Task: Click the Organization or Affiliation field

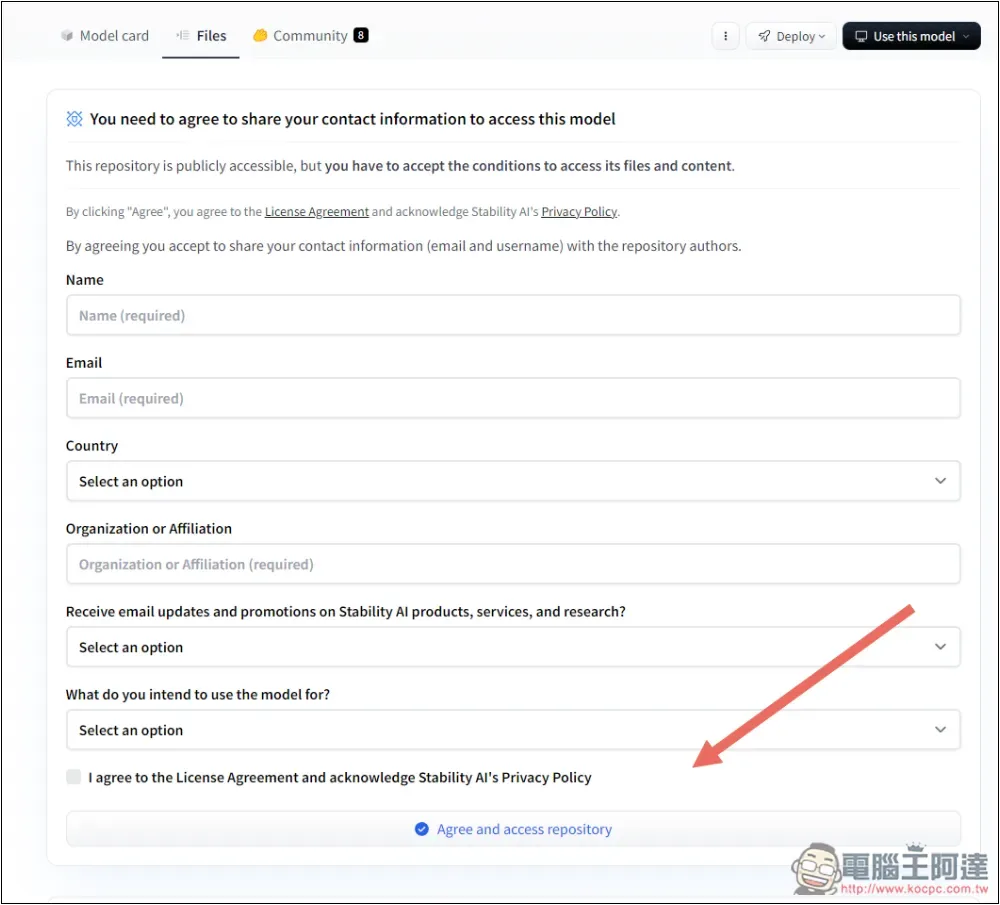Action: point(513,564)
